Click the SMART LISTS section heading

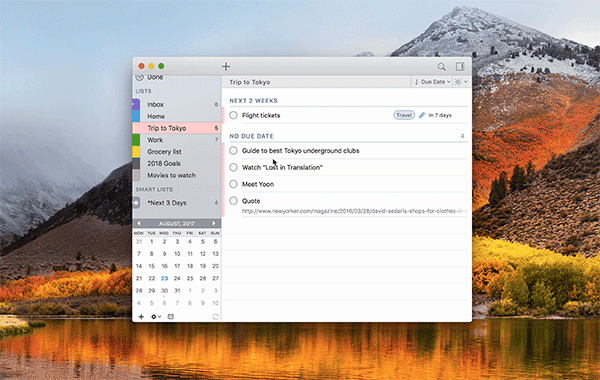coord(155,189)
